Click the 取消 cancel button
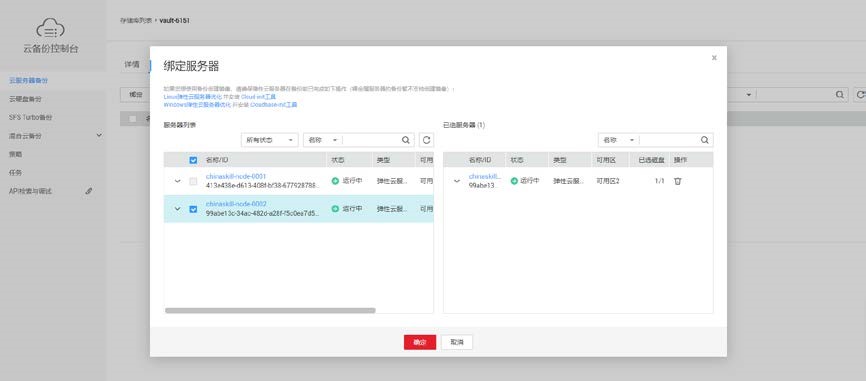This screenshot has width=866, height=381. coord(457,342)
